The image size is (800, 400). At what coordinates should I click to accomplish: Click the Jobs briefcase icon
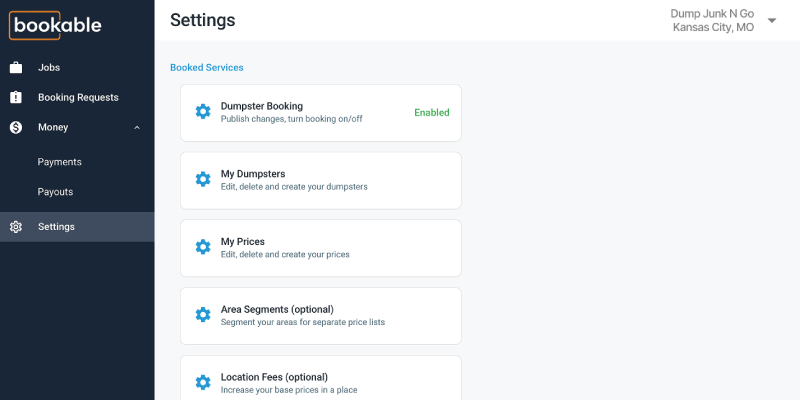(x=16, y=68)
